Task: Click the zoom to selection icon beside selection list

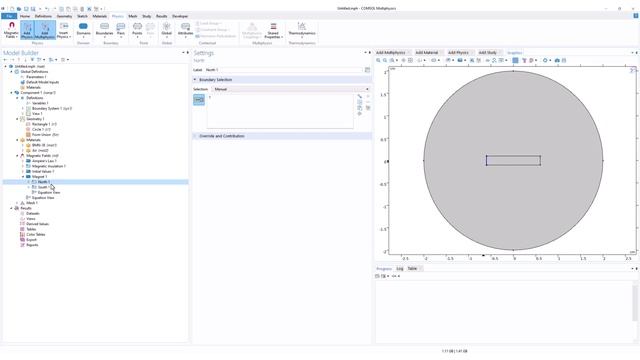Action: click(360, 114)
